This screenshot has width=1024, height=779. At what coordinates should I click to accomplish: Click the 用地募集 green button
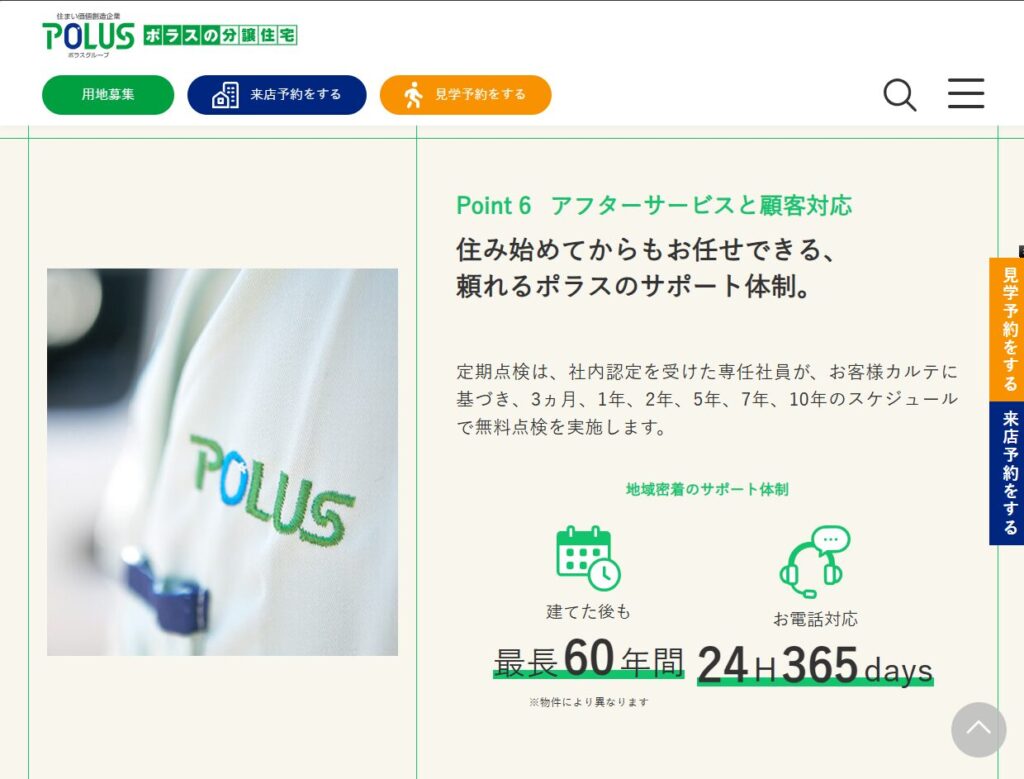click(x=108, y=95)
